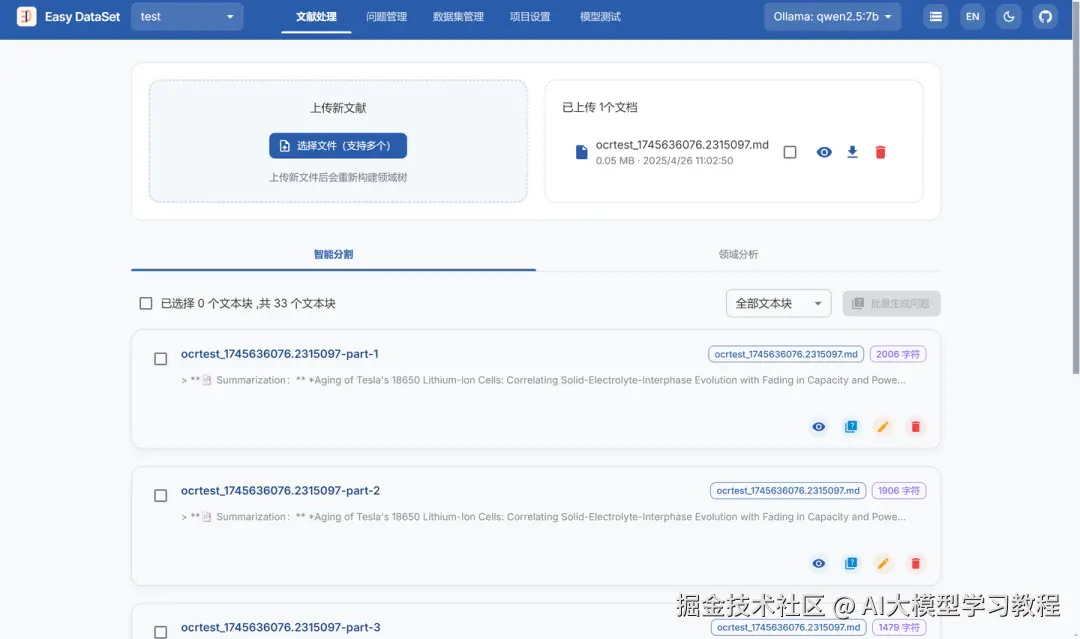Open the task list icon in header
Viewport: 1080px width, 639px height.
[x=935, y=17]
